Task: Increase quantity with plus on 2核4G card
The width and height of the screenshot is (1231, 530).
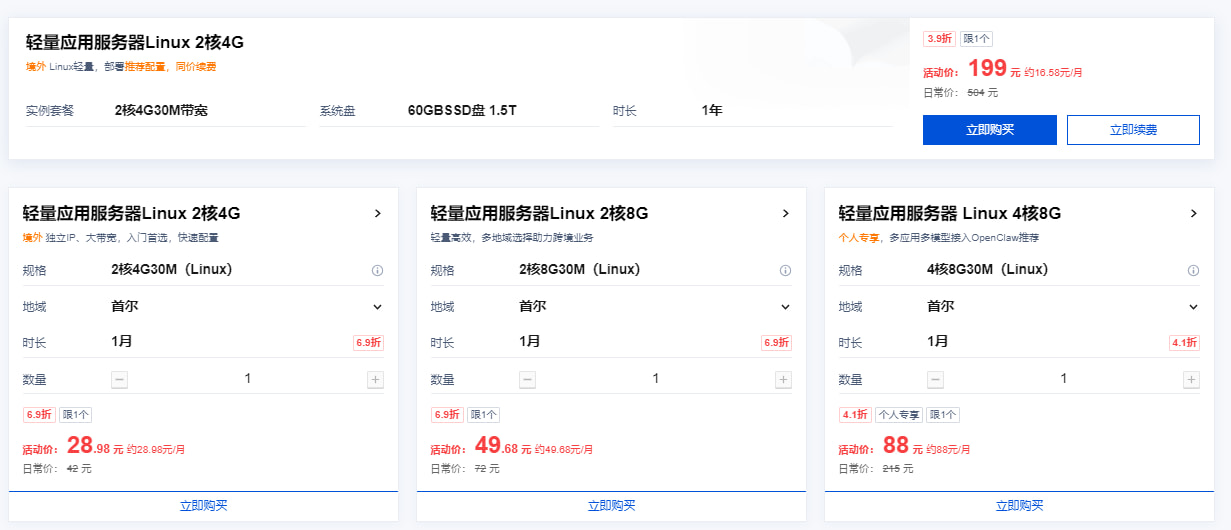Action: 375,380
